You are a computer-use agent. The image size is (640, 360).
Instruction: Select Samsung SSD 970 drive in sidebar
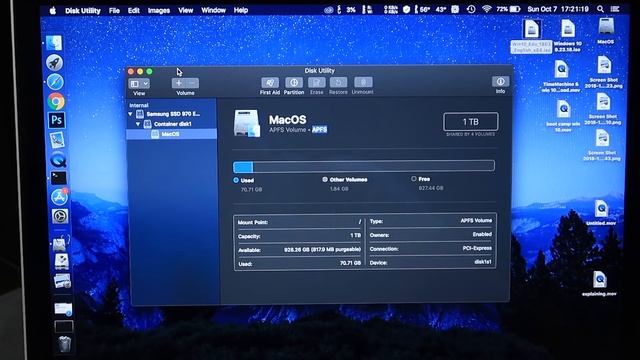[173, 114]
